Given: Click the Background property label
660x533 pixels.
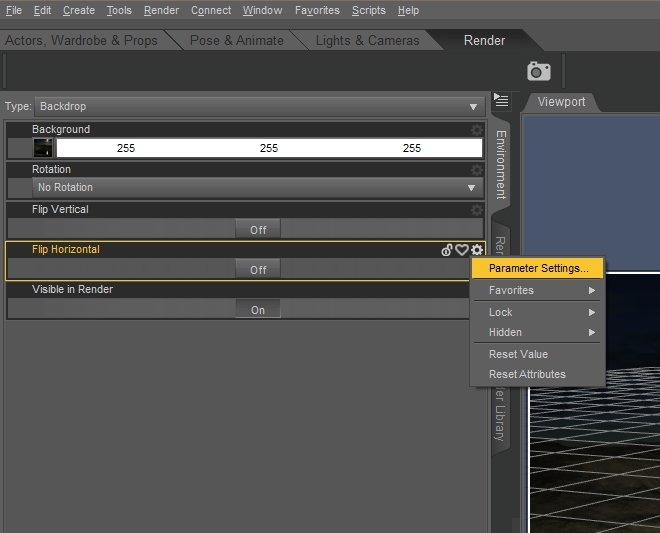Looking at the screenshot, I should pos(61,129).
